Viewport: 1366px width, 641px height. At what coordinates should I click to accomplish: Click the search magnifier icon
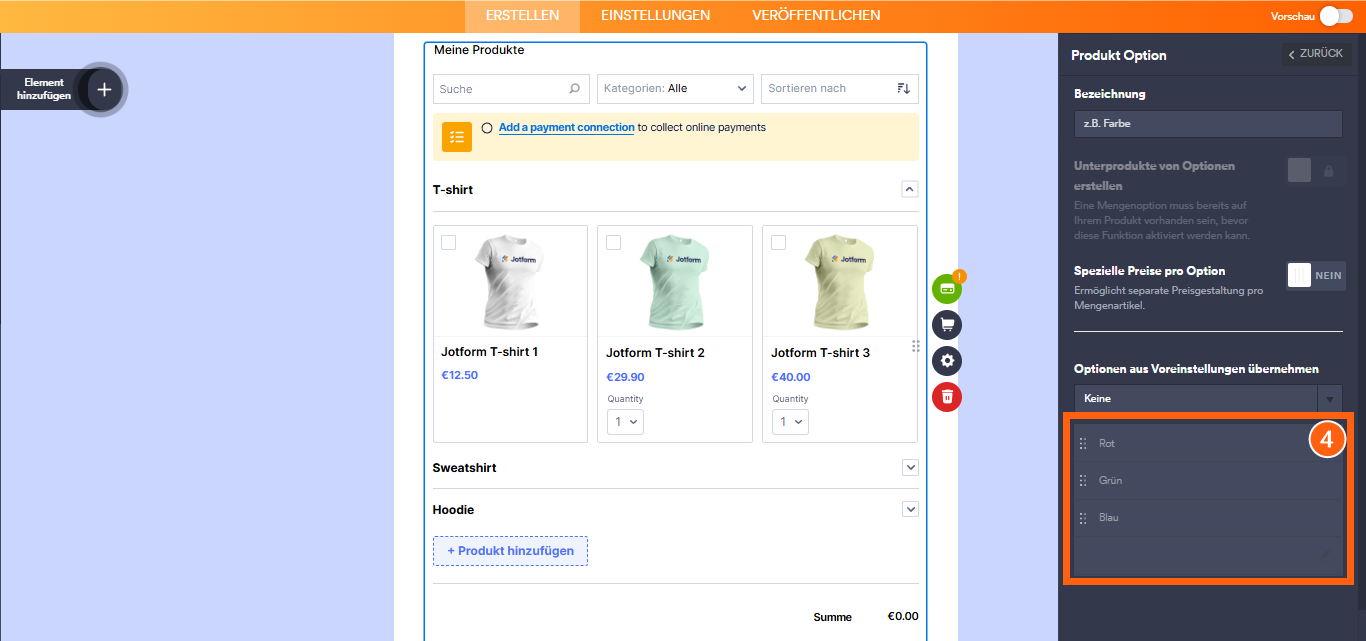pos(576,88)
